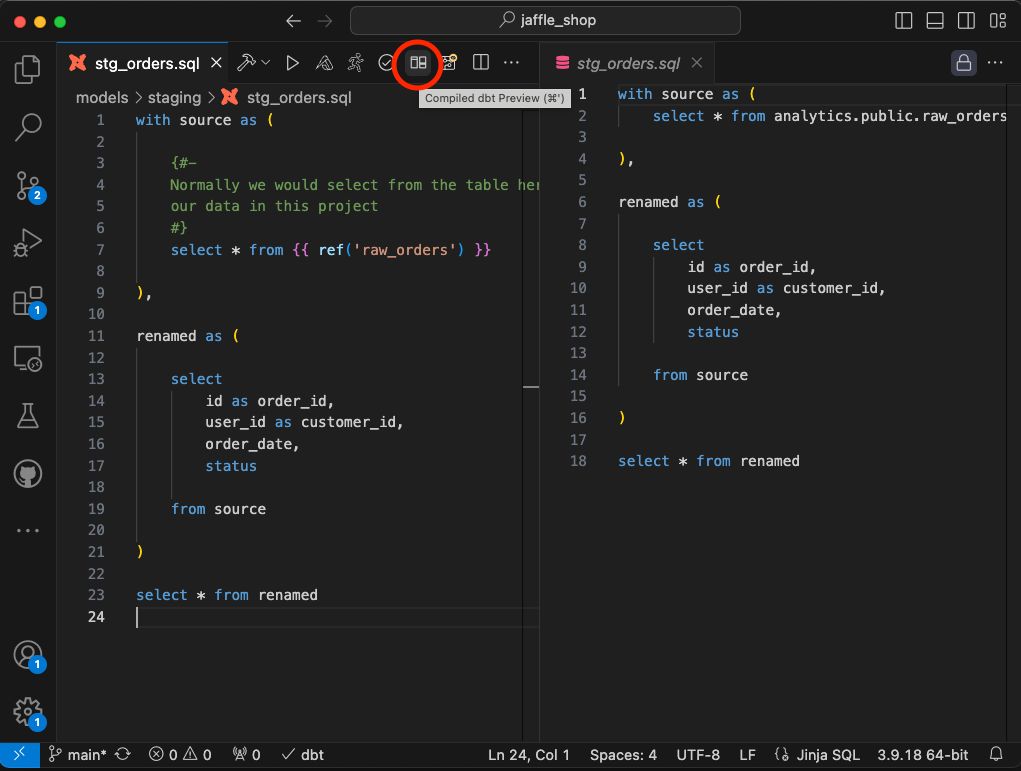Switch to the left stg_orders.sql tab
The height and width of the screenshot is (771, 1021).
coord(146,63)
